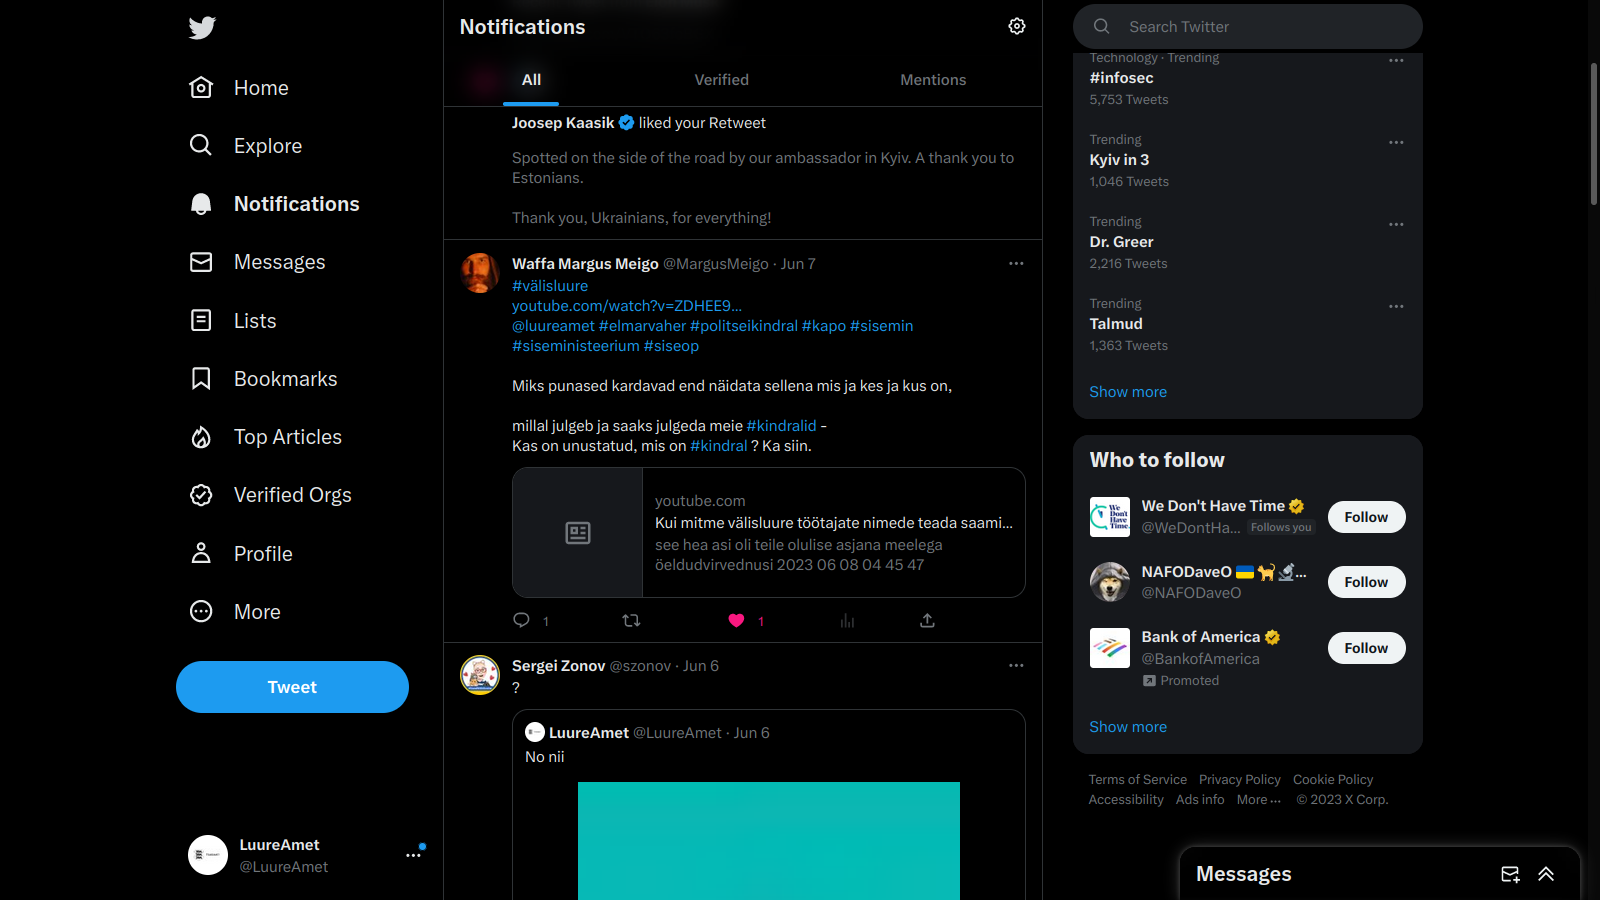Open Bank of America avatar
The width and height of the screenshot is (1600, 900).
[1110, 648]
